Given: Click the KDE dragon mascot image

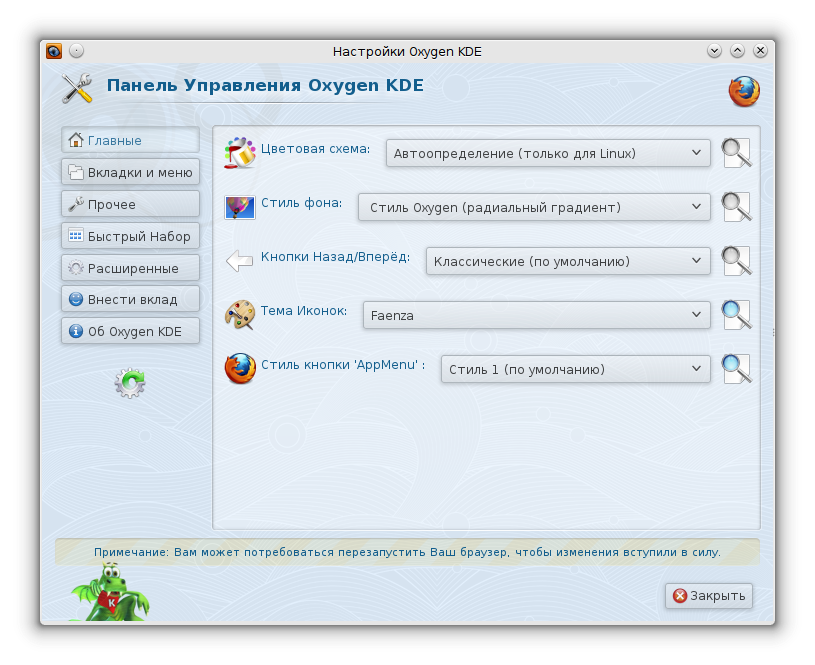Looking at the screenshot, I should [110, 593].
